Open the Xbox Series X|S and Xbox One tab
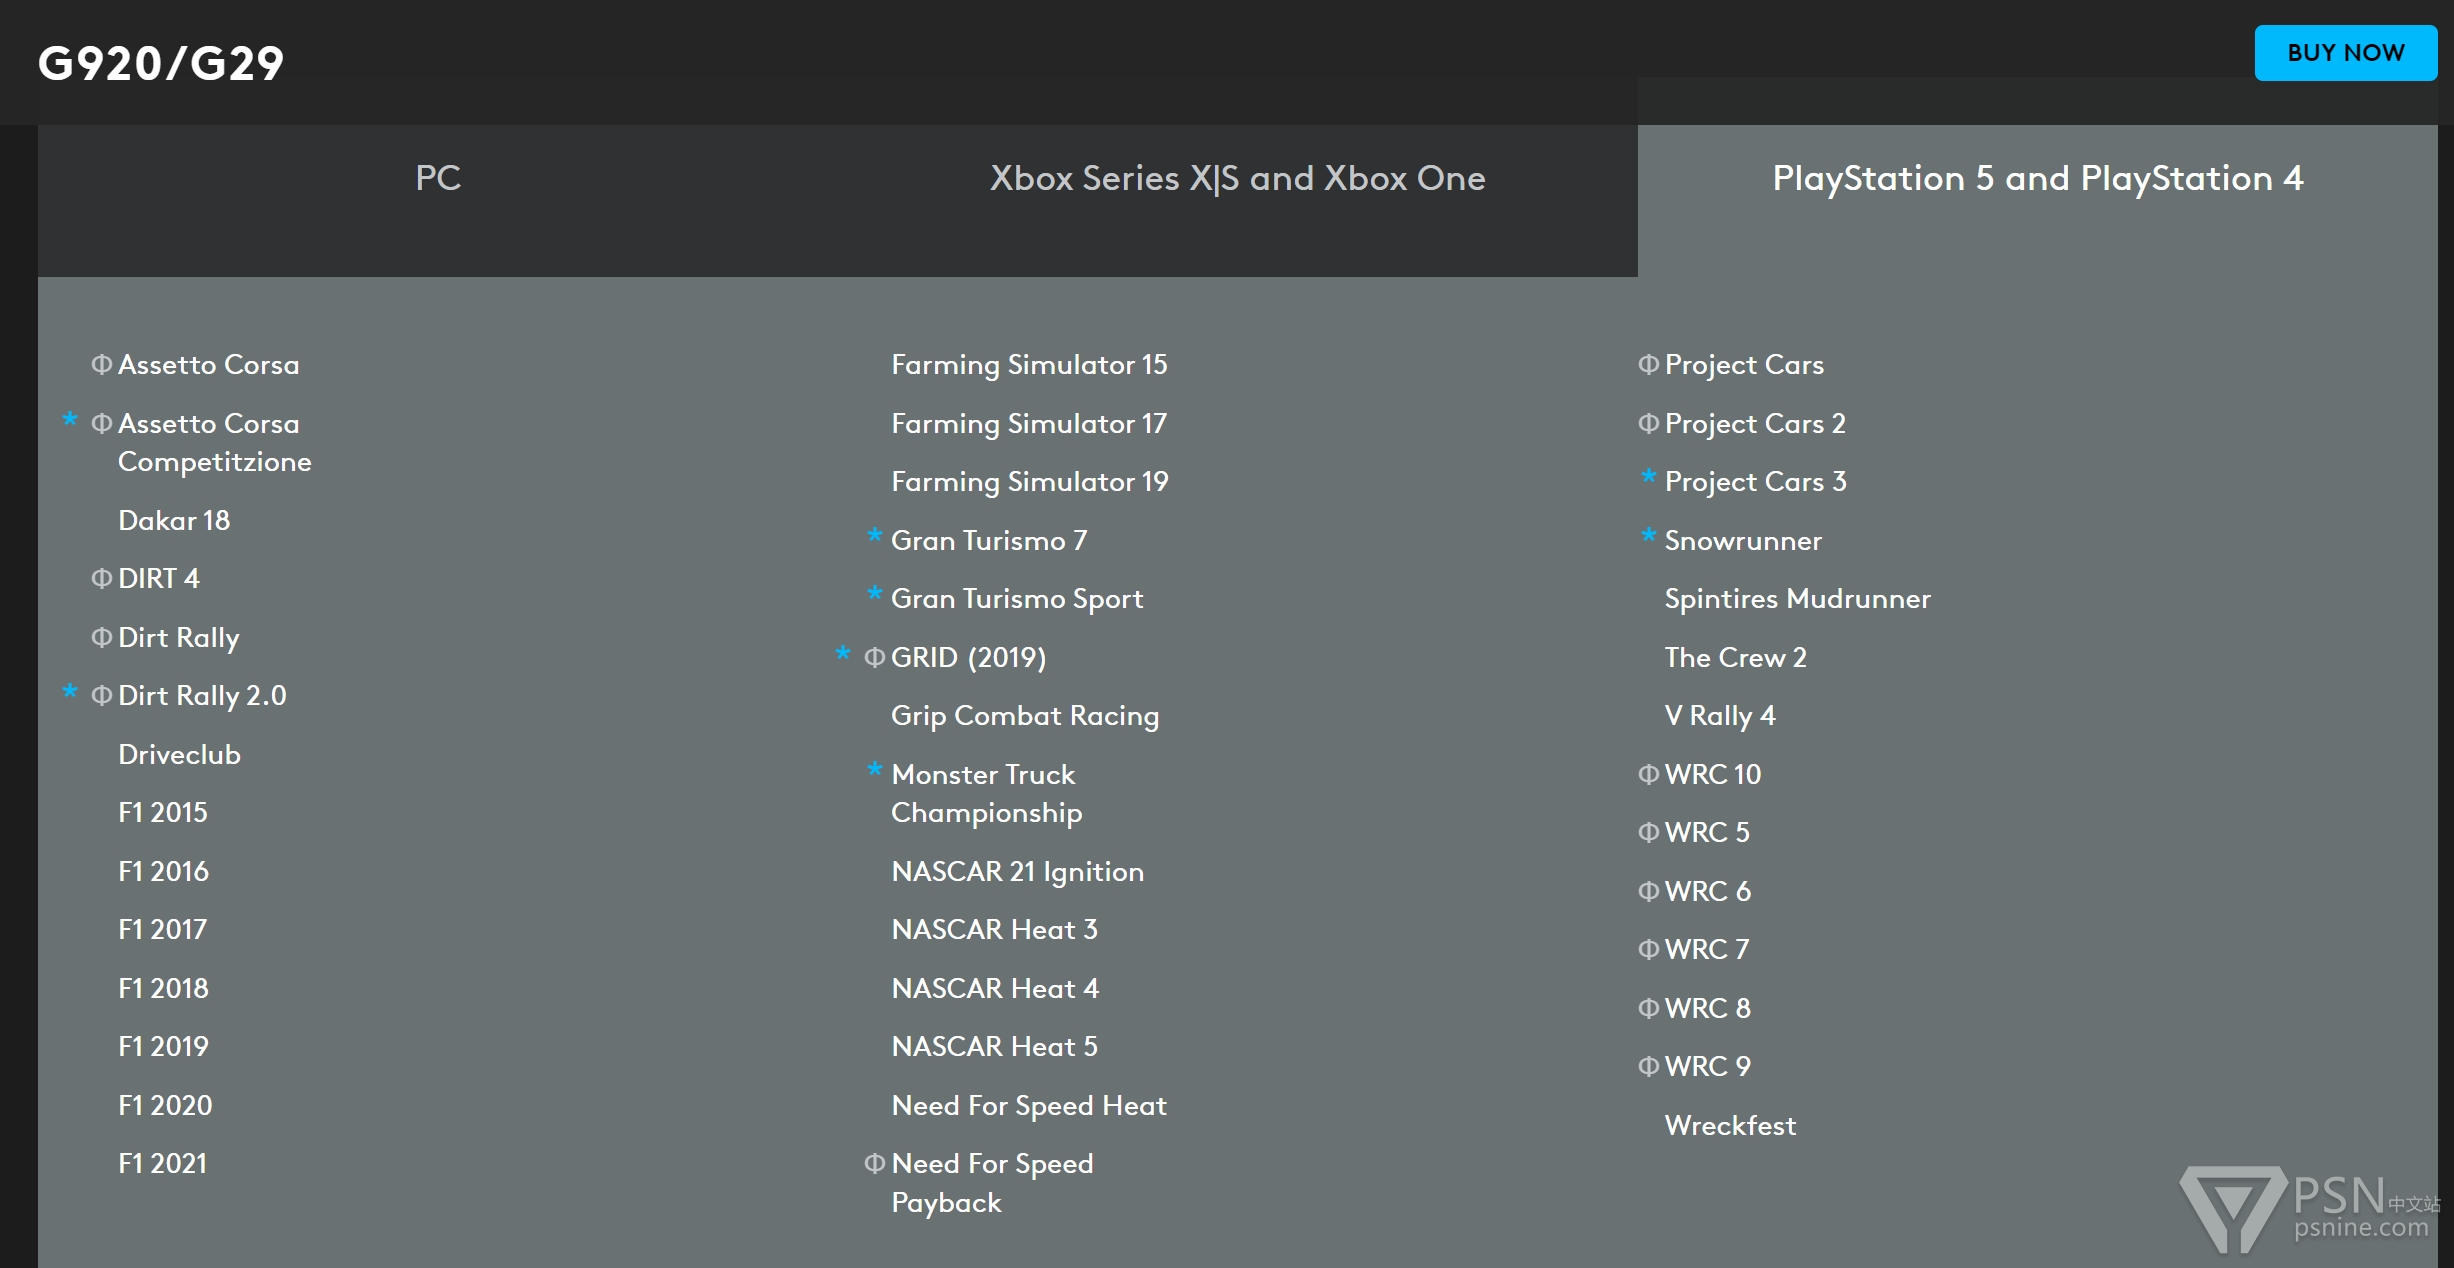The width and height of the screenshot is (2454, 1268). coord(1238,200)
